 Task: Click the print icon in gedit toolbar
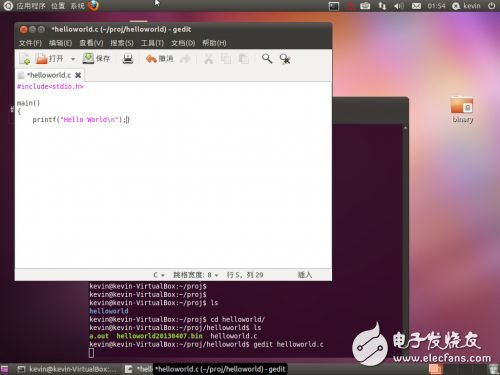click(128, 59)
